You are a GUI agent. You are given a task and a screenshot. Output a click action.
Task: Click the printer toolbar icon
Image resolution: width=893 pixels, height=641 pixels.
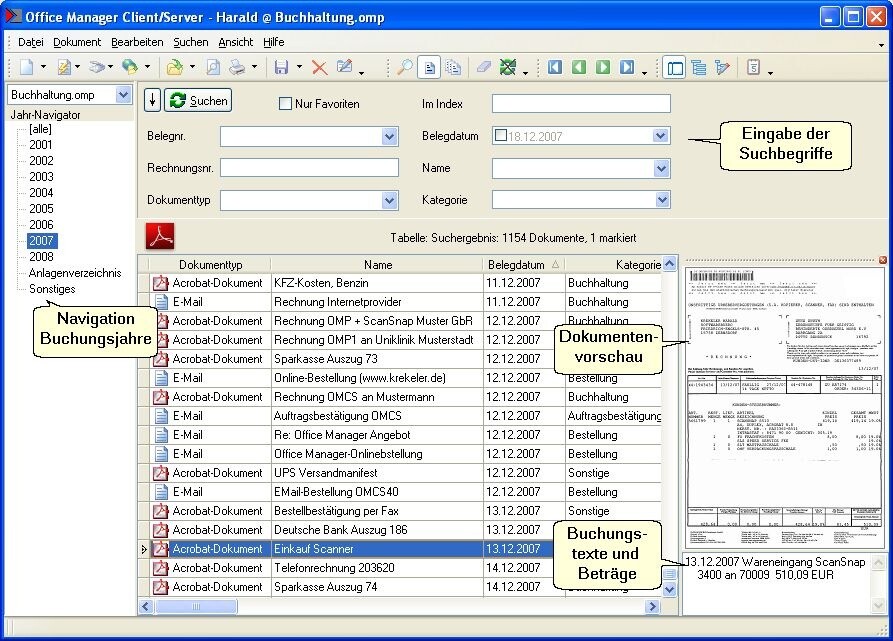click(x=237, y=68)
